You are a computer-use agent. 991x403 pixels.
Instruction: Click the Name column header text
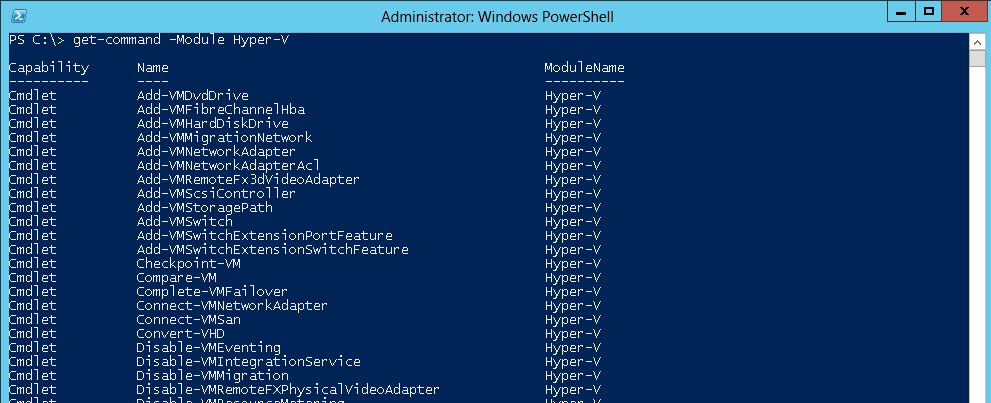[x=152, y=68]
